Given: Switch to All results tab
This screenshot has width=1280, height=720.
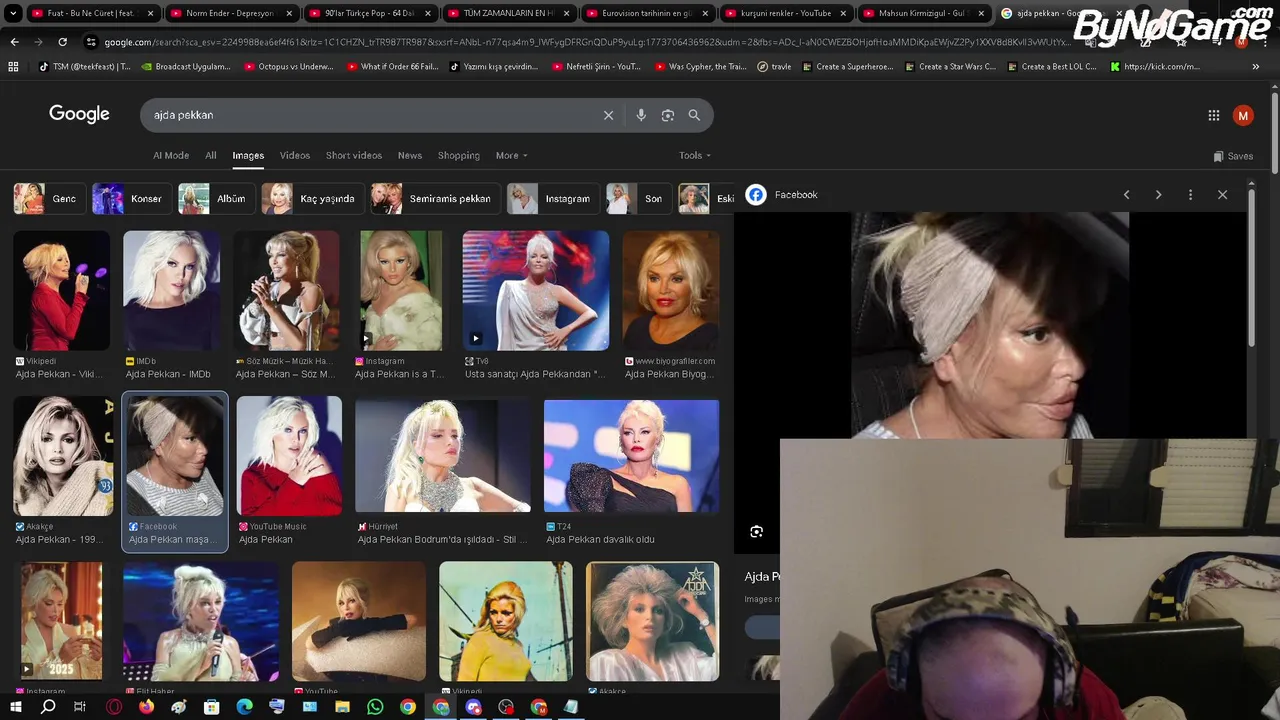Looking at the screenshot, I should [x=211, y=155].
